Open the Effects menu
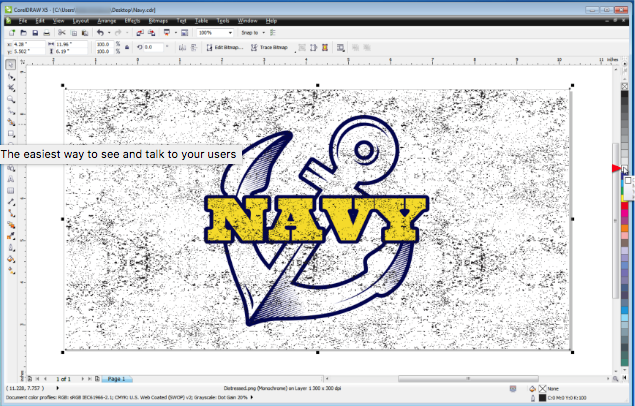This screenshot has width=635, height=406. pos(132,21)
